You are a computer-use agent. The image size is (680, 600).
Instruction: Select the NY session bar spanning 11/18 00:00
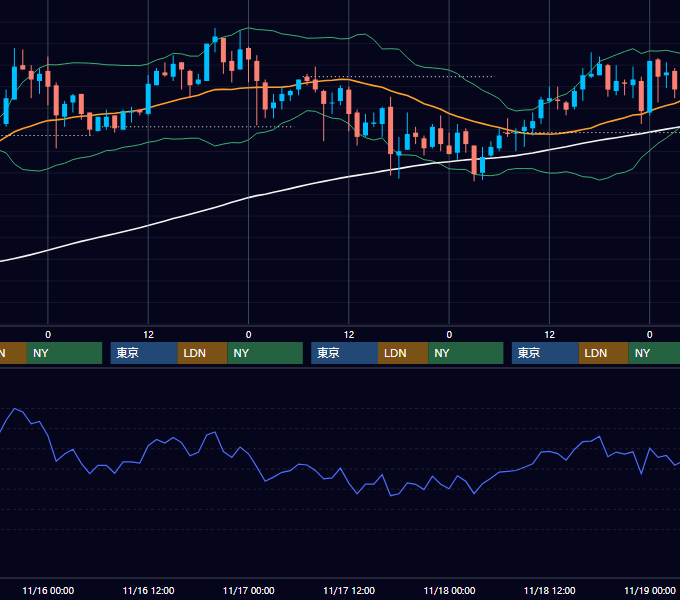466,353
